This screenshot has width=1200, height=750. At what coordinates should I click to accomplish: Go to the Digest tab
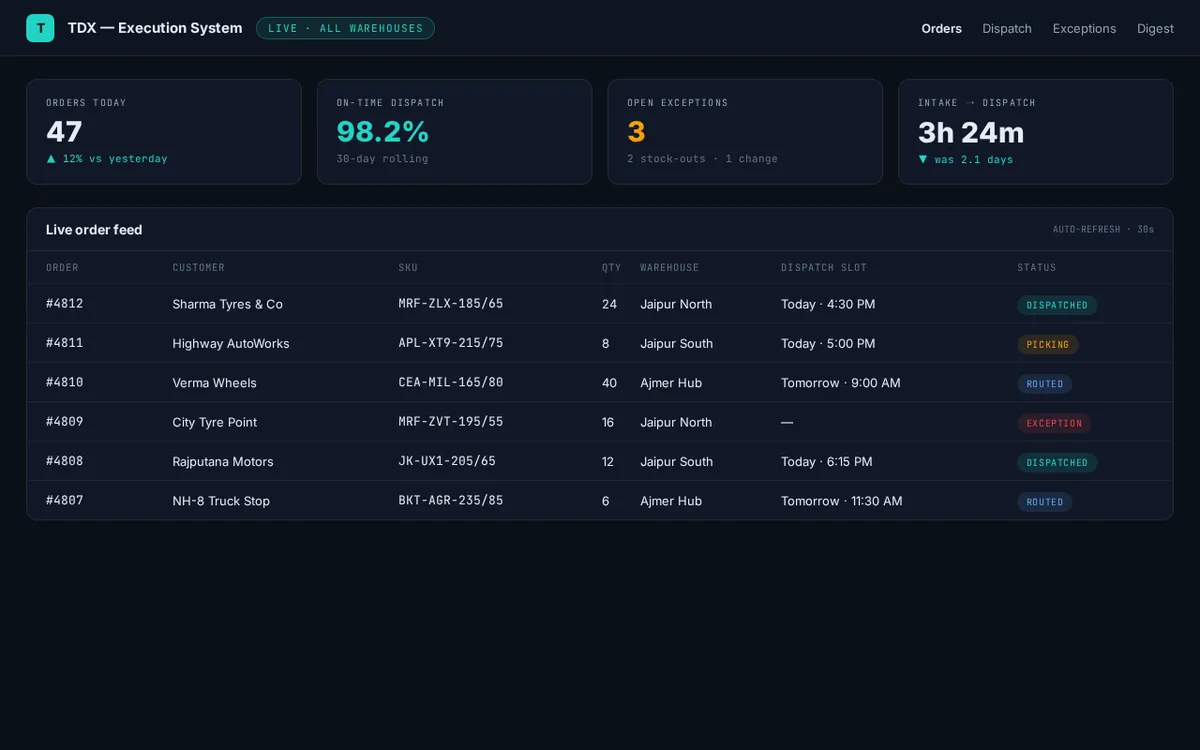coord(1155,29)
